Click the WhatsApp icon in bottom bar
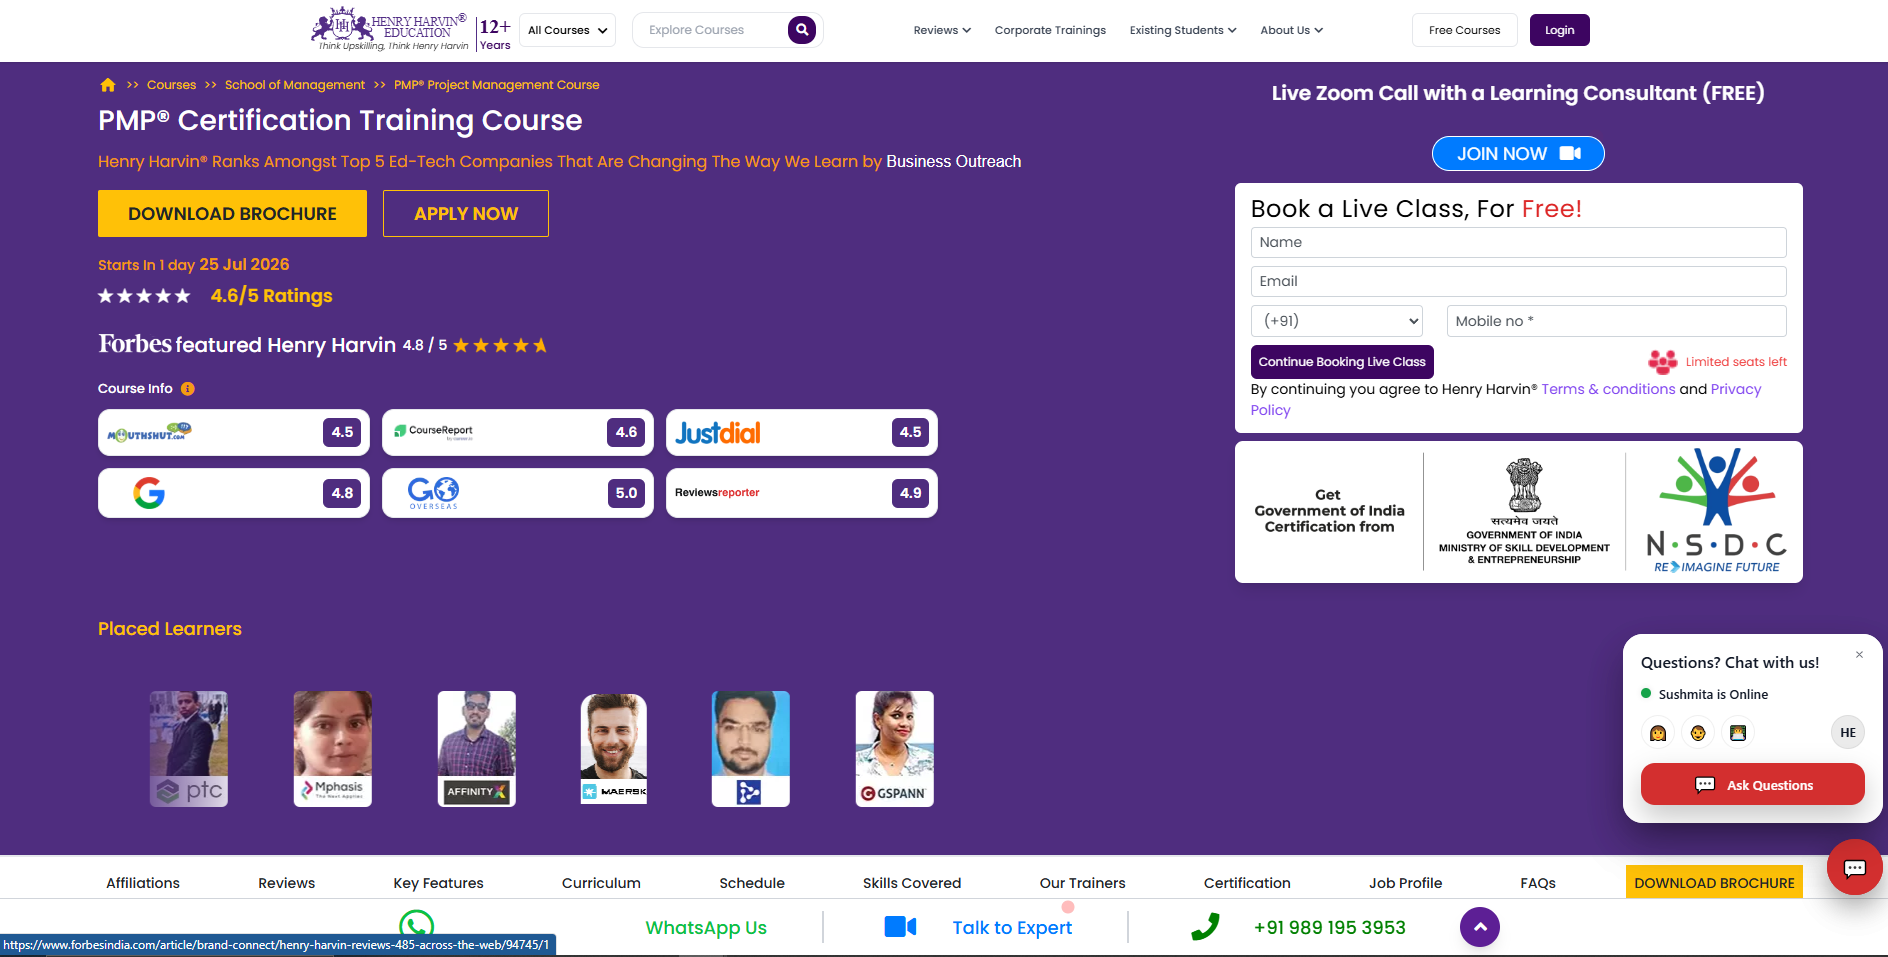Screen dimensions: 1888x957 click(416, 925)
